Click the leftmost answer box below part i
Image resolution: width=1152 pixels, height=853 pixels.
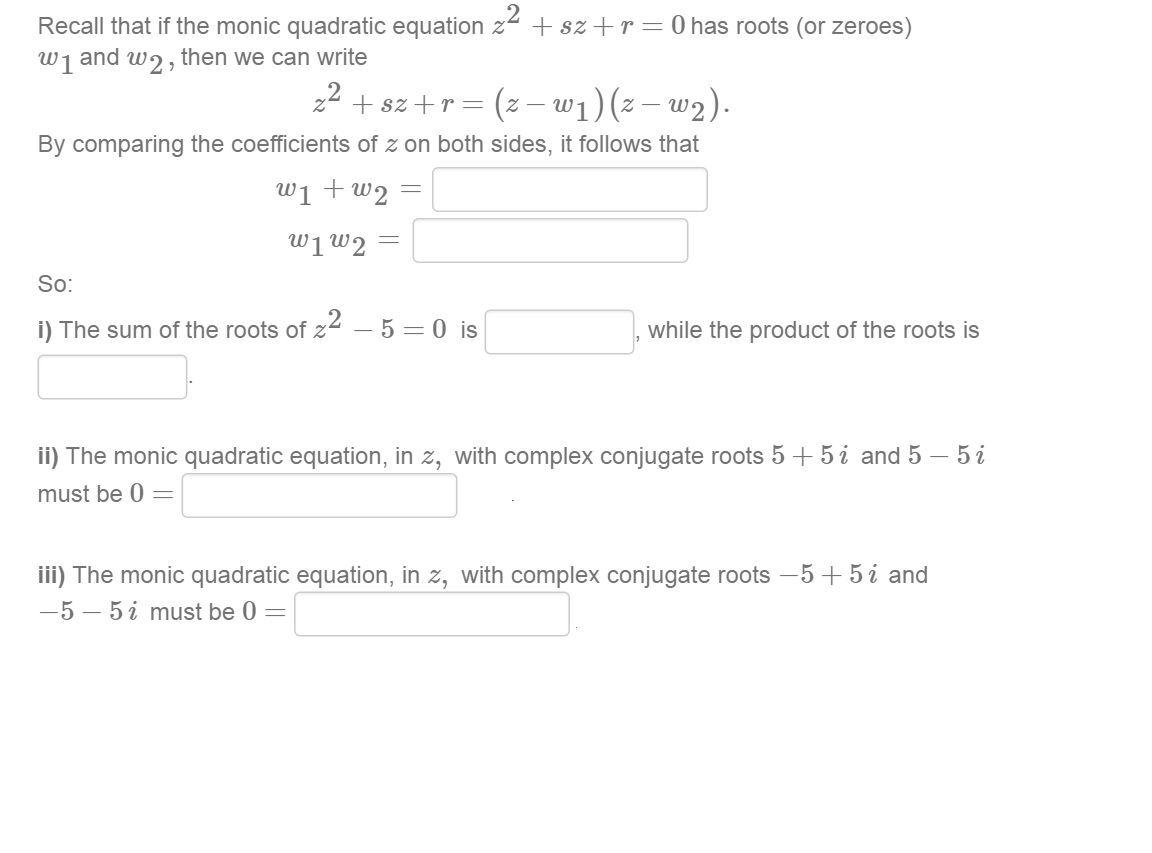pyautogui.click(x=111, y=375)
